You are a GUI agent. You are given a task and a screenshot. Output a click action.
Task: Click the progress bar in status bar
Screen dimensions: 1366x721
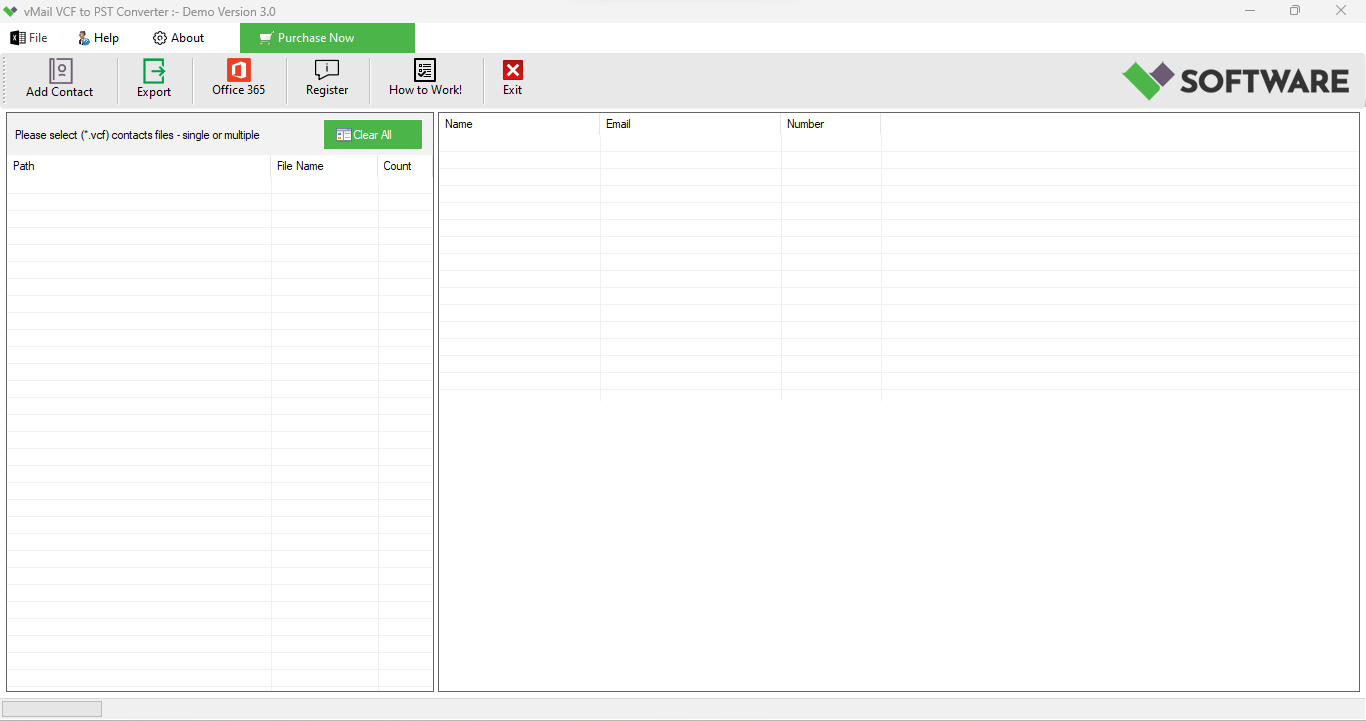click(x=52, y=709)
